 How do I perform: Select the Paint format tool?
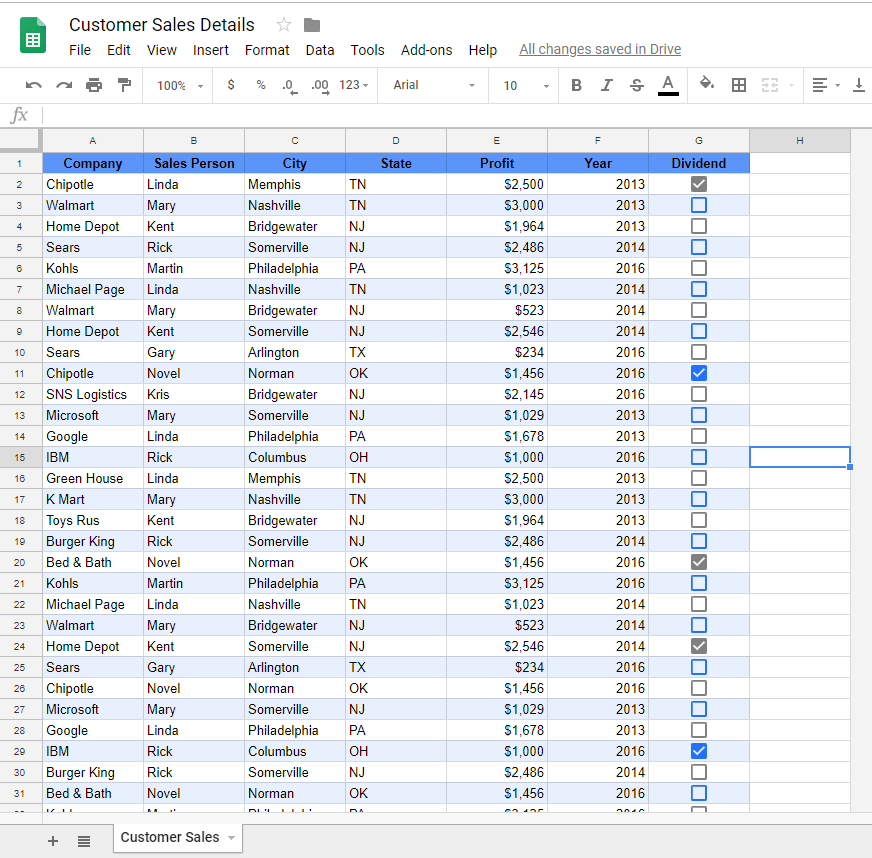124,85
